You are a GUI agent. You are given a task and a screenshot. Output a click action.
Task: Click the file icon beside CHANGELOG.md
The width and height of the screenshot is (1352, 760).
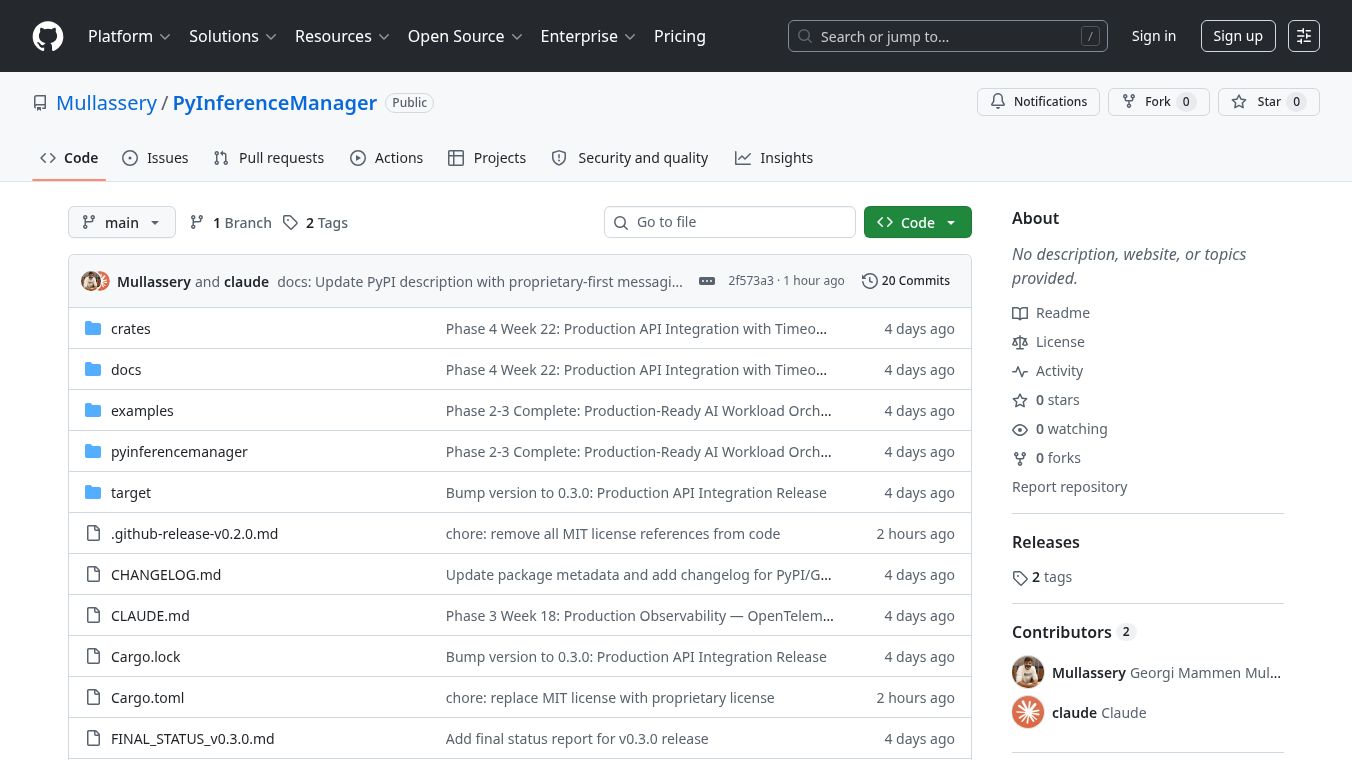tap(93, 575)
